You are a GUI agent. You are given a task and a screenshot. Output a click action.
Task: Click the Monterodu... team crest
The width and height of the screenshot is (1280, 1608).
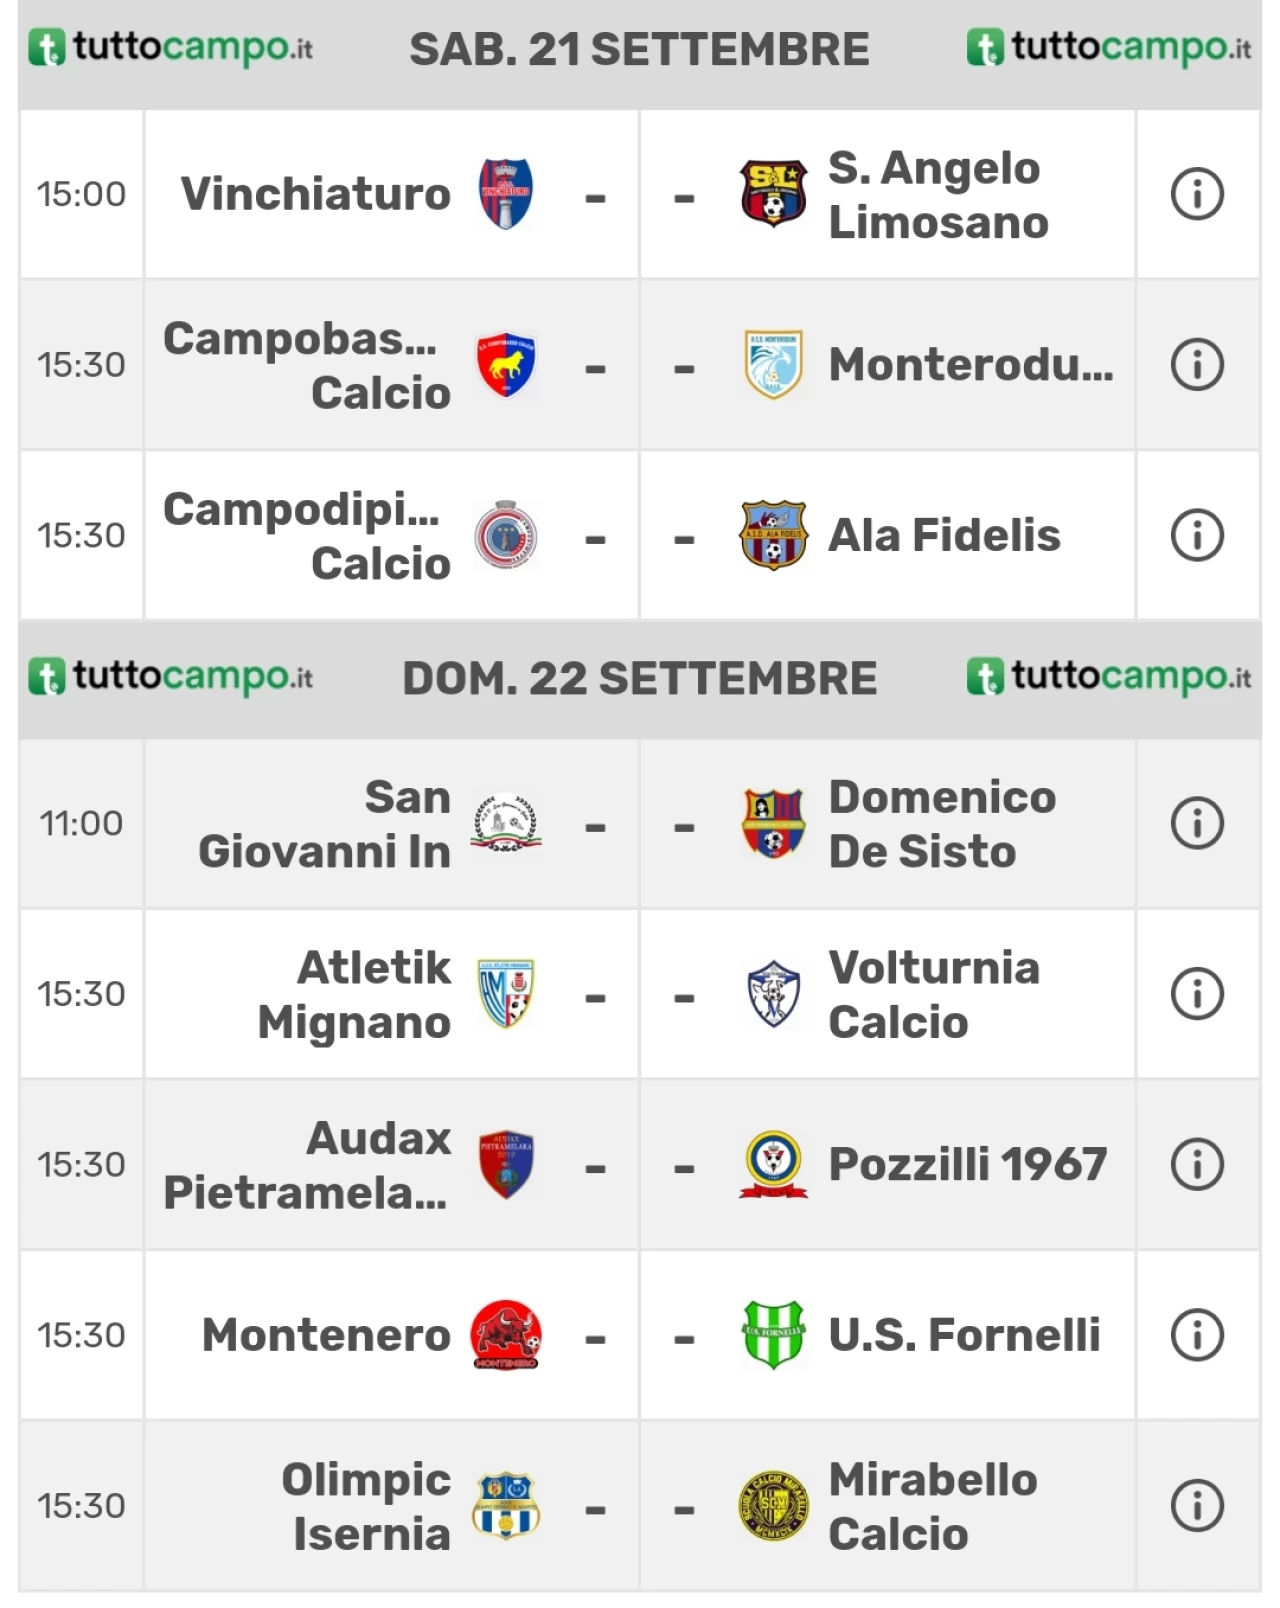[773, 365]
